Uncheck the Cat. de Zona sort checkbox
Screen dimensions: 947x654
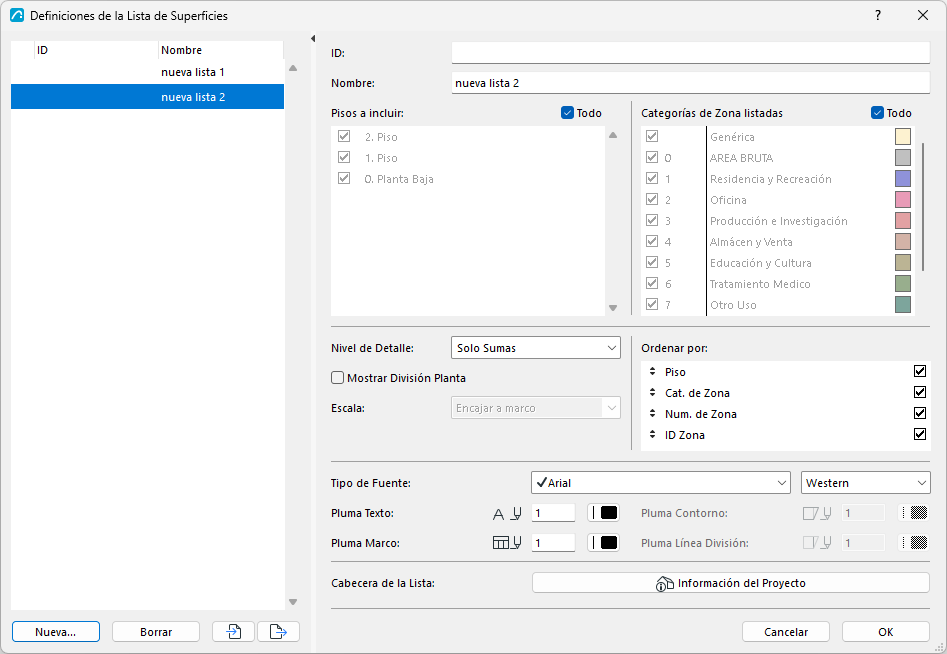pos(920,392)
